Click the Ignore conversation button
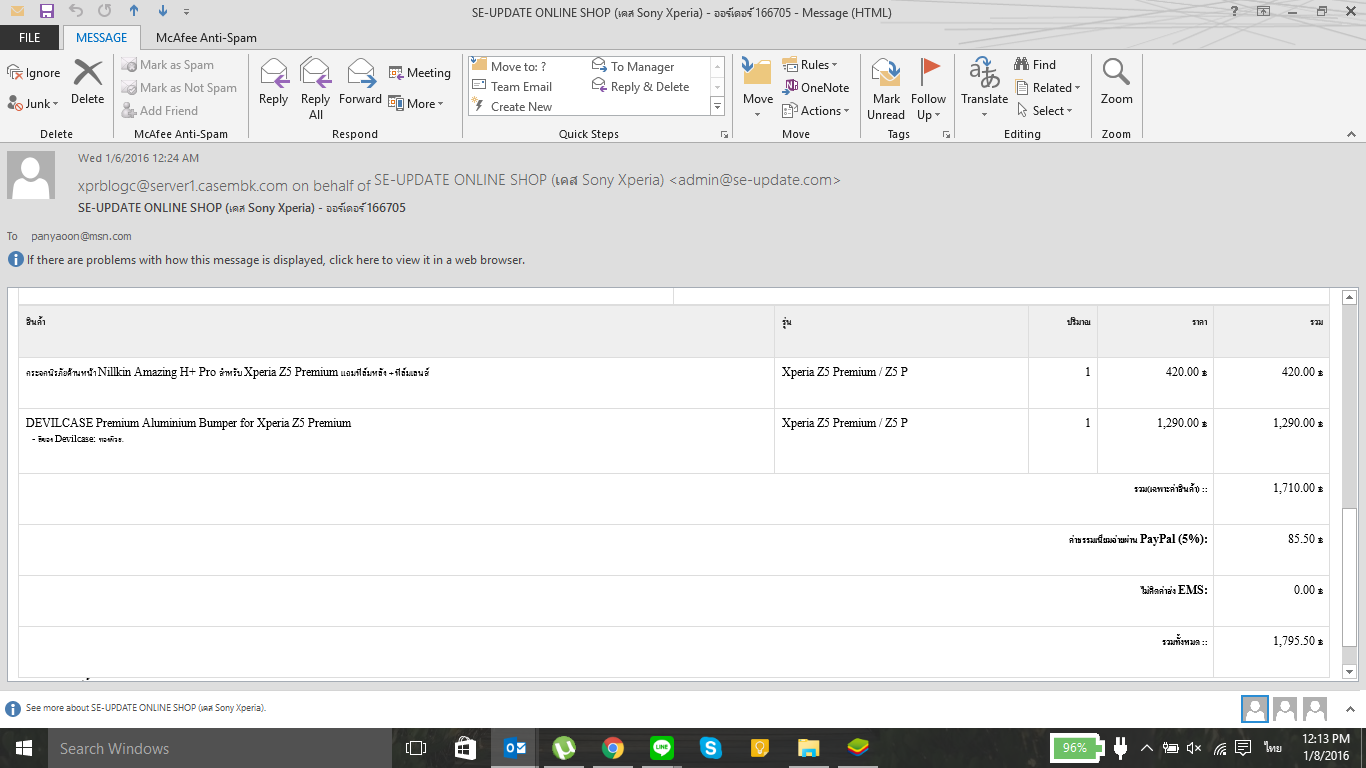Image resolution: width=1366 pixels, height=768 pixels. pos(34,73)
